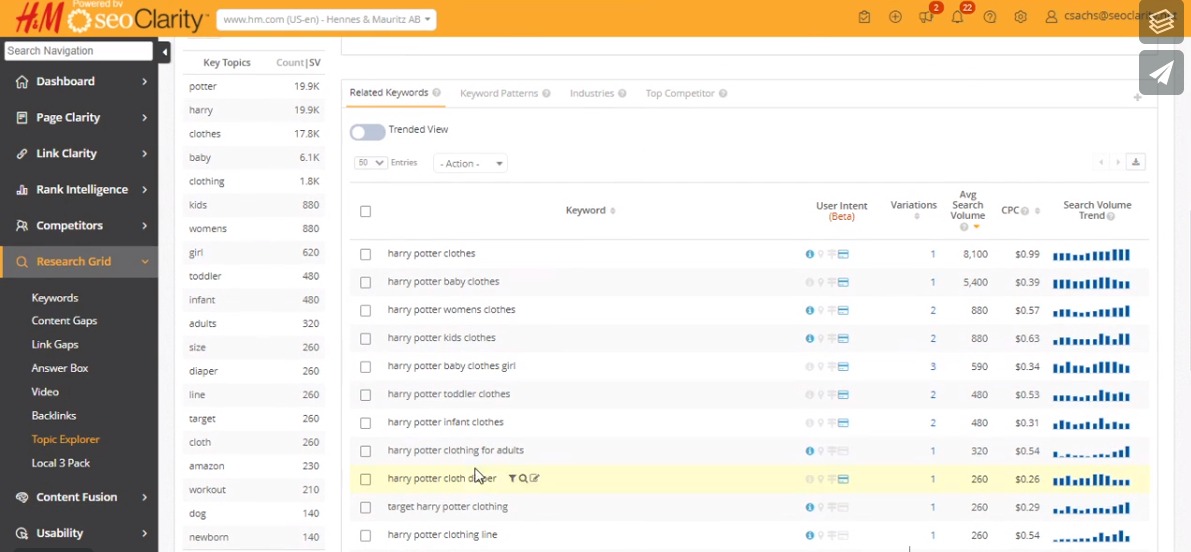
Task: Click filter icon on harry potter cloth diaper row
Action: point(512,478)
